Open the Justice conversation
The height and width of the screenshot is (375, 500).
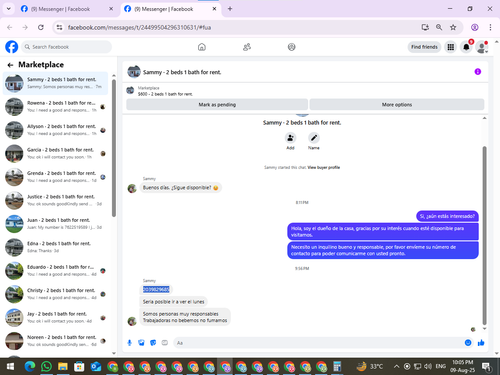(x=56, y=200)
